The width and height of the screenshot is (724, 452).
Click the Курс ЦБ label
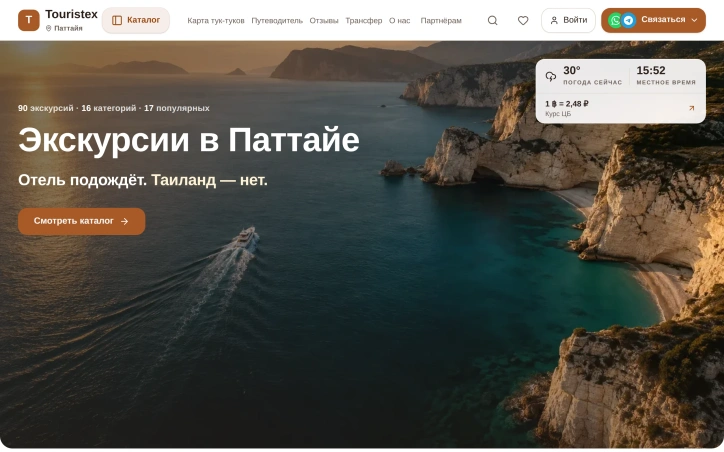[x=558, y=114]
